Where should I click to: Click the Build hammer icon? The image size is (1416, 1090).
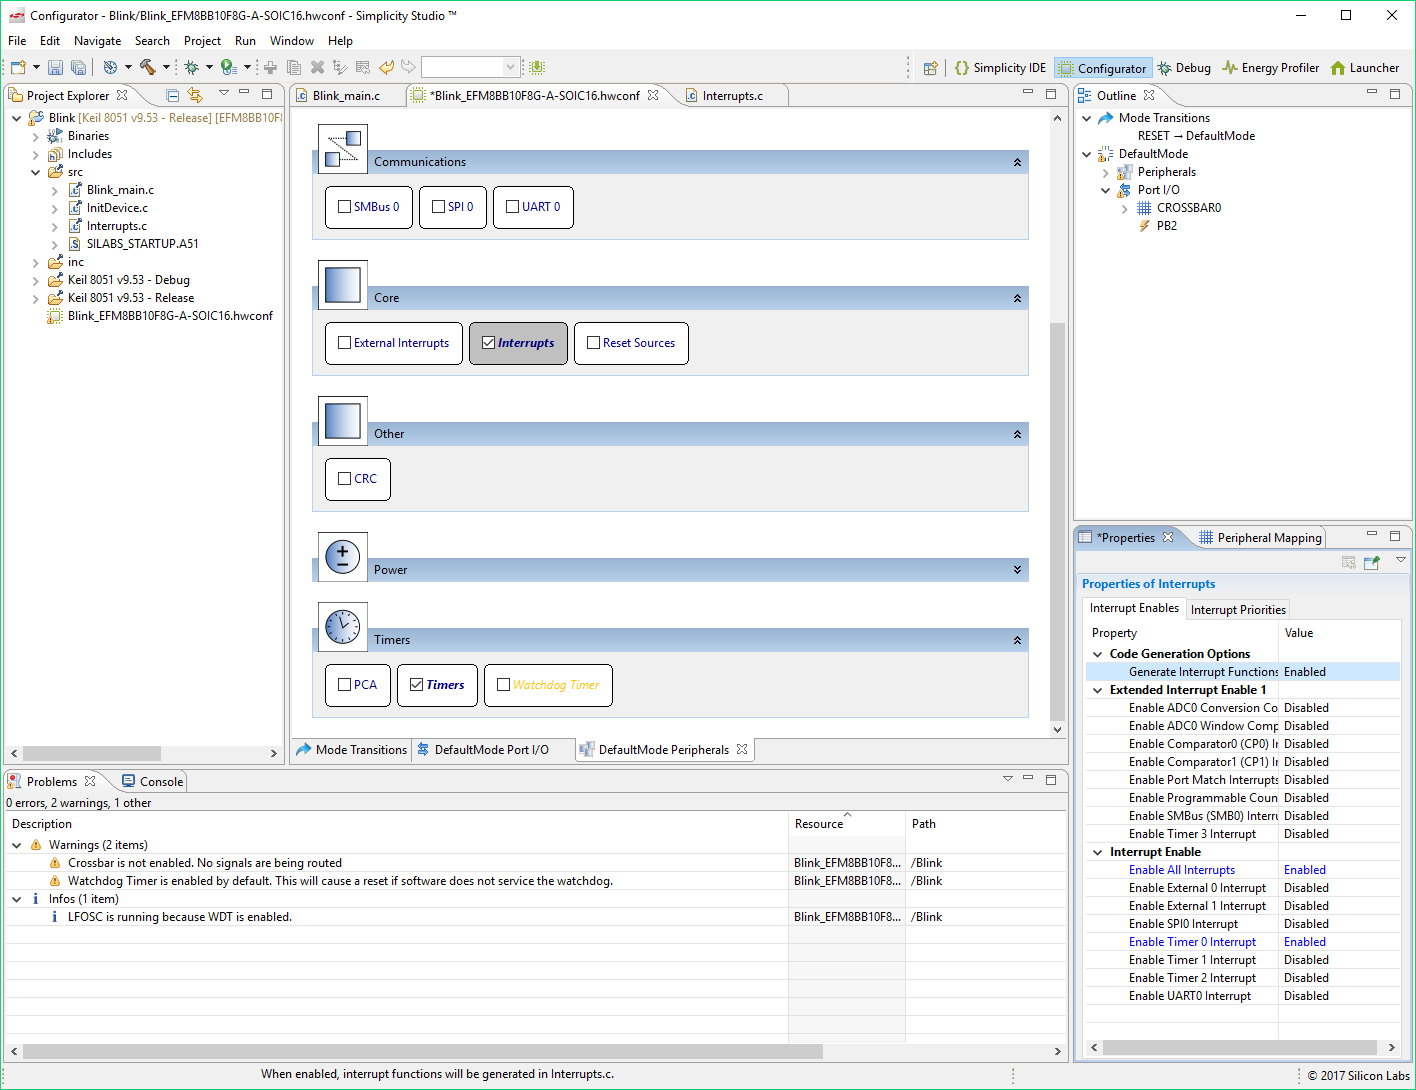[147, 67]
